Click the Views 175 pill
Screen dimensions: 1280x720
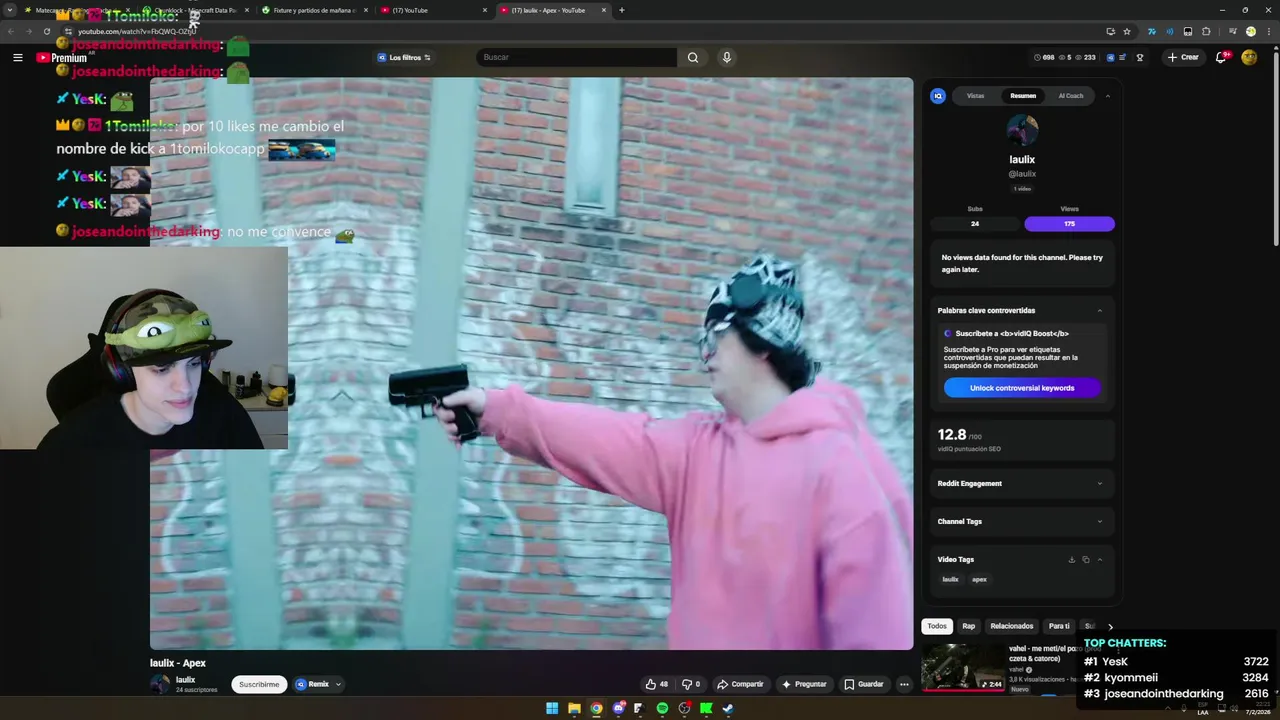(x=1069, y=224)
